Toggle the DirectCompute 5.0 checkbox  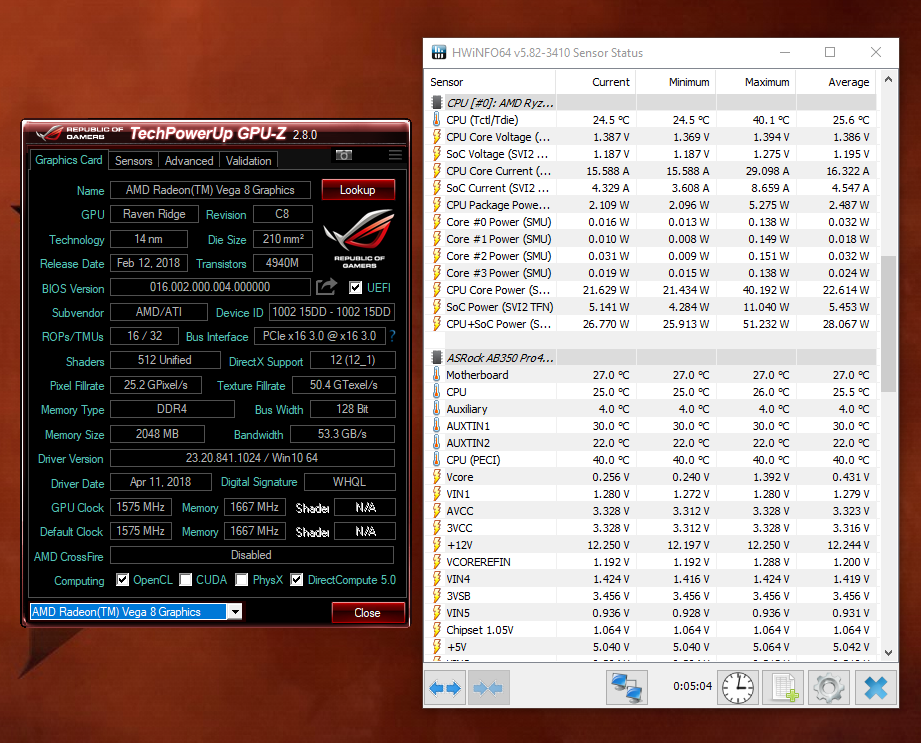tap(297, 580)
